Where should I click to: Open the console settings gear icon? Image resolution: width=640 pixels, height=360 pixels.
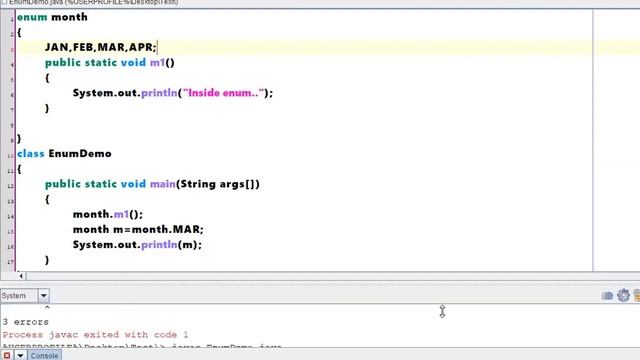click(x=623, y=295)
